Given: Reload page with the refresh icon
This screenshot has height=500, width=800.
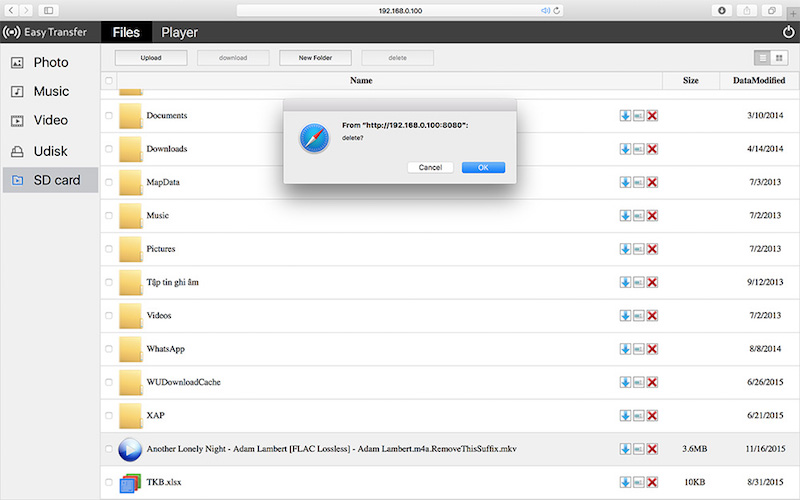Looking at the screenshot, I should 557,10.
